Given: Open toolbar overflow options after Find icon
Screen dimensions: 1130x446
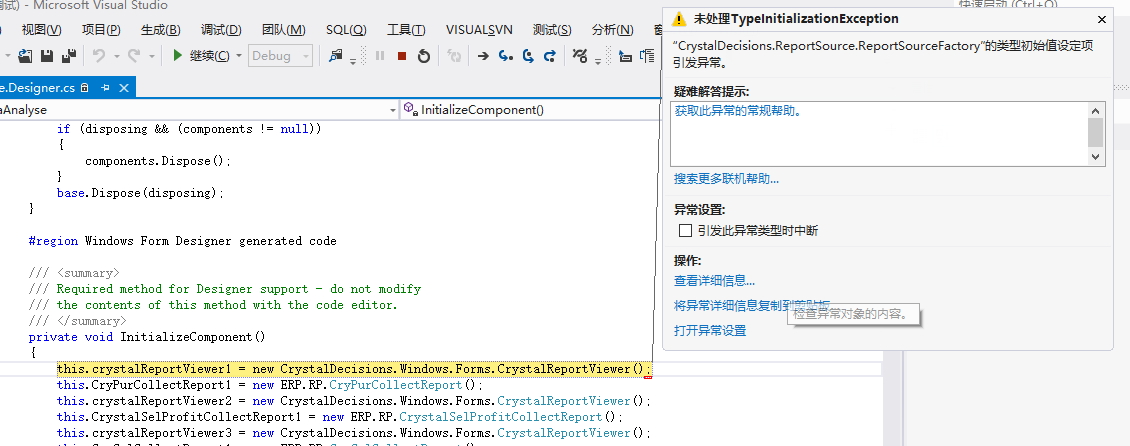Looking at the screenshot, I should [x=353, y=61].
